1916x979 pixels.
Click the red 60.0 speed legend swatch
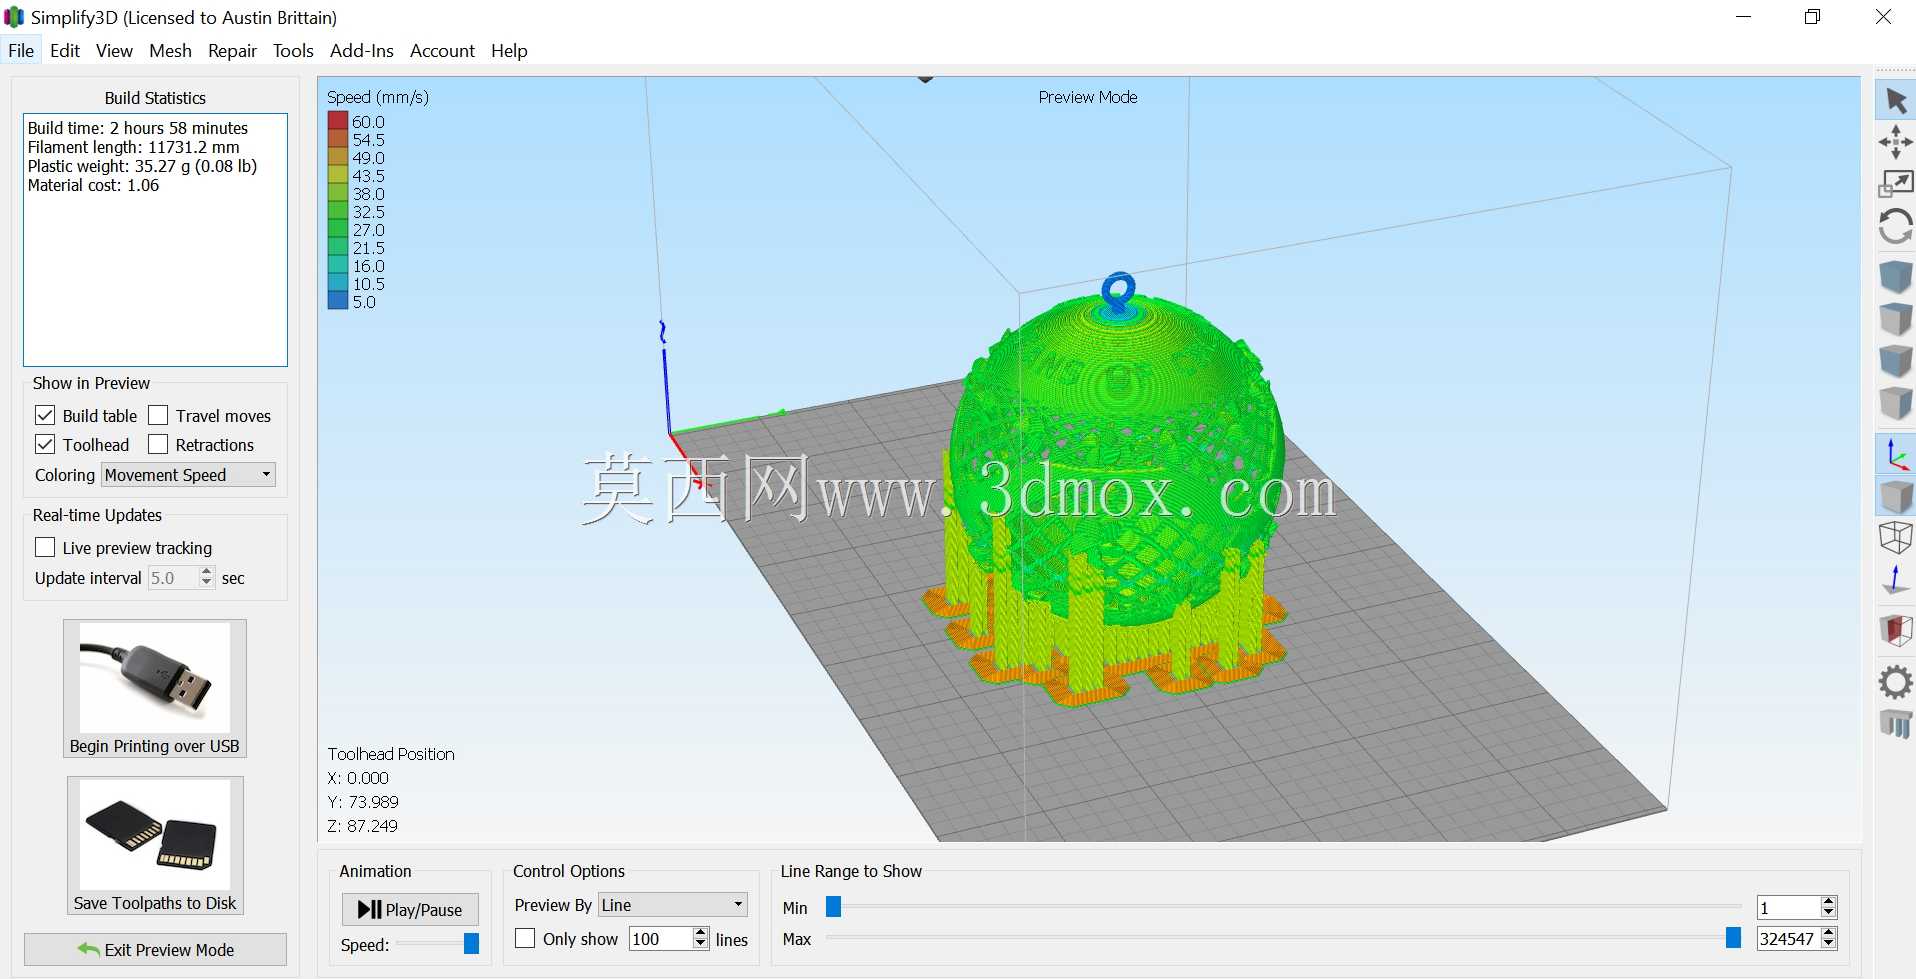(x=338, y=121)
